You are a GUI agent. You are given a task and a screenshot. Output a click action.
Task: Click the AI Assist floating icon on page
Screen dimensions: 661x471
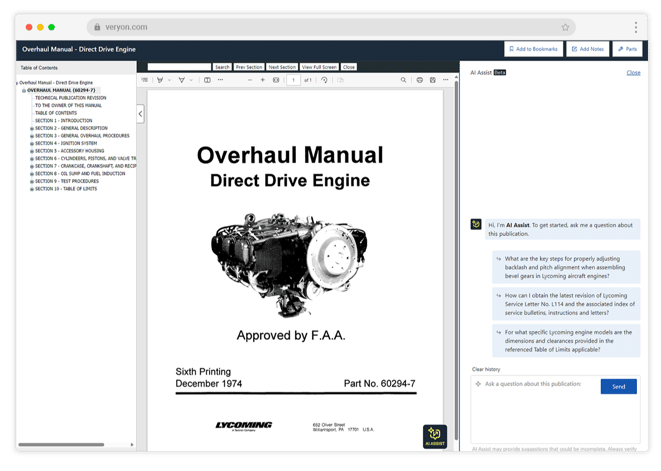(x=435, y=436)
